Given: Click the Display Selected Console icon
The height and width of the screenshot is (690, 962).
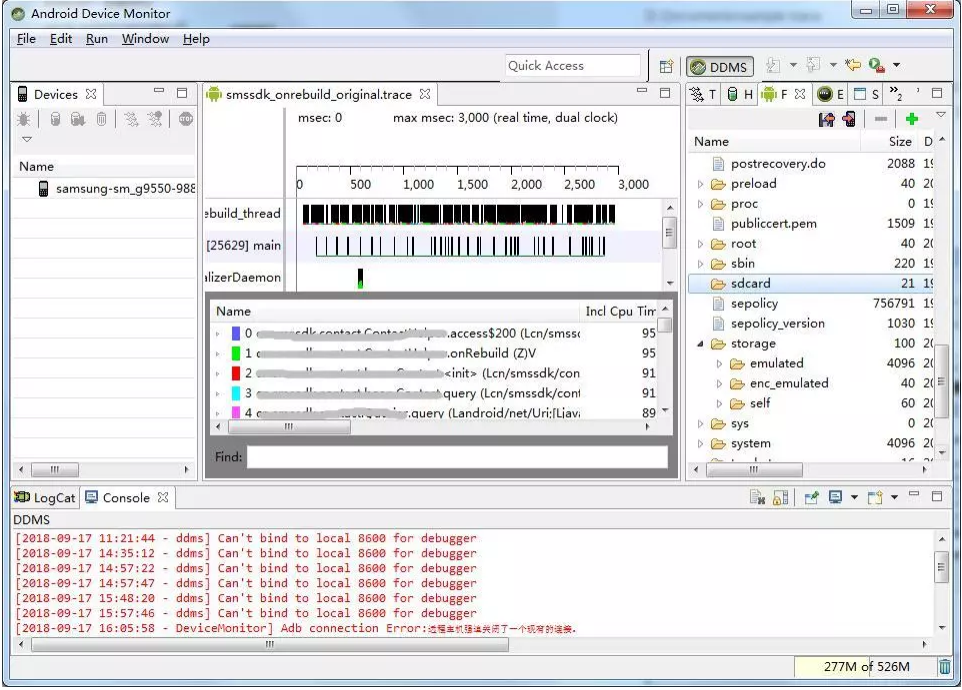Looking at the screenshot, I should [836, 497].
